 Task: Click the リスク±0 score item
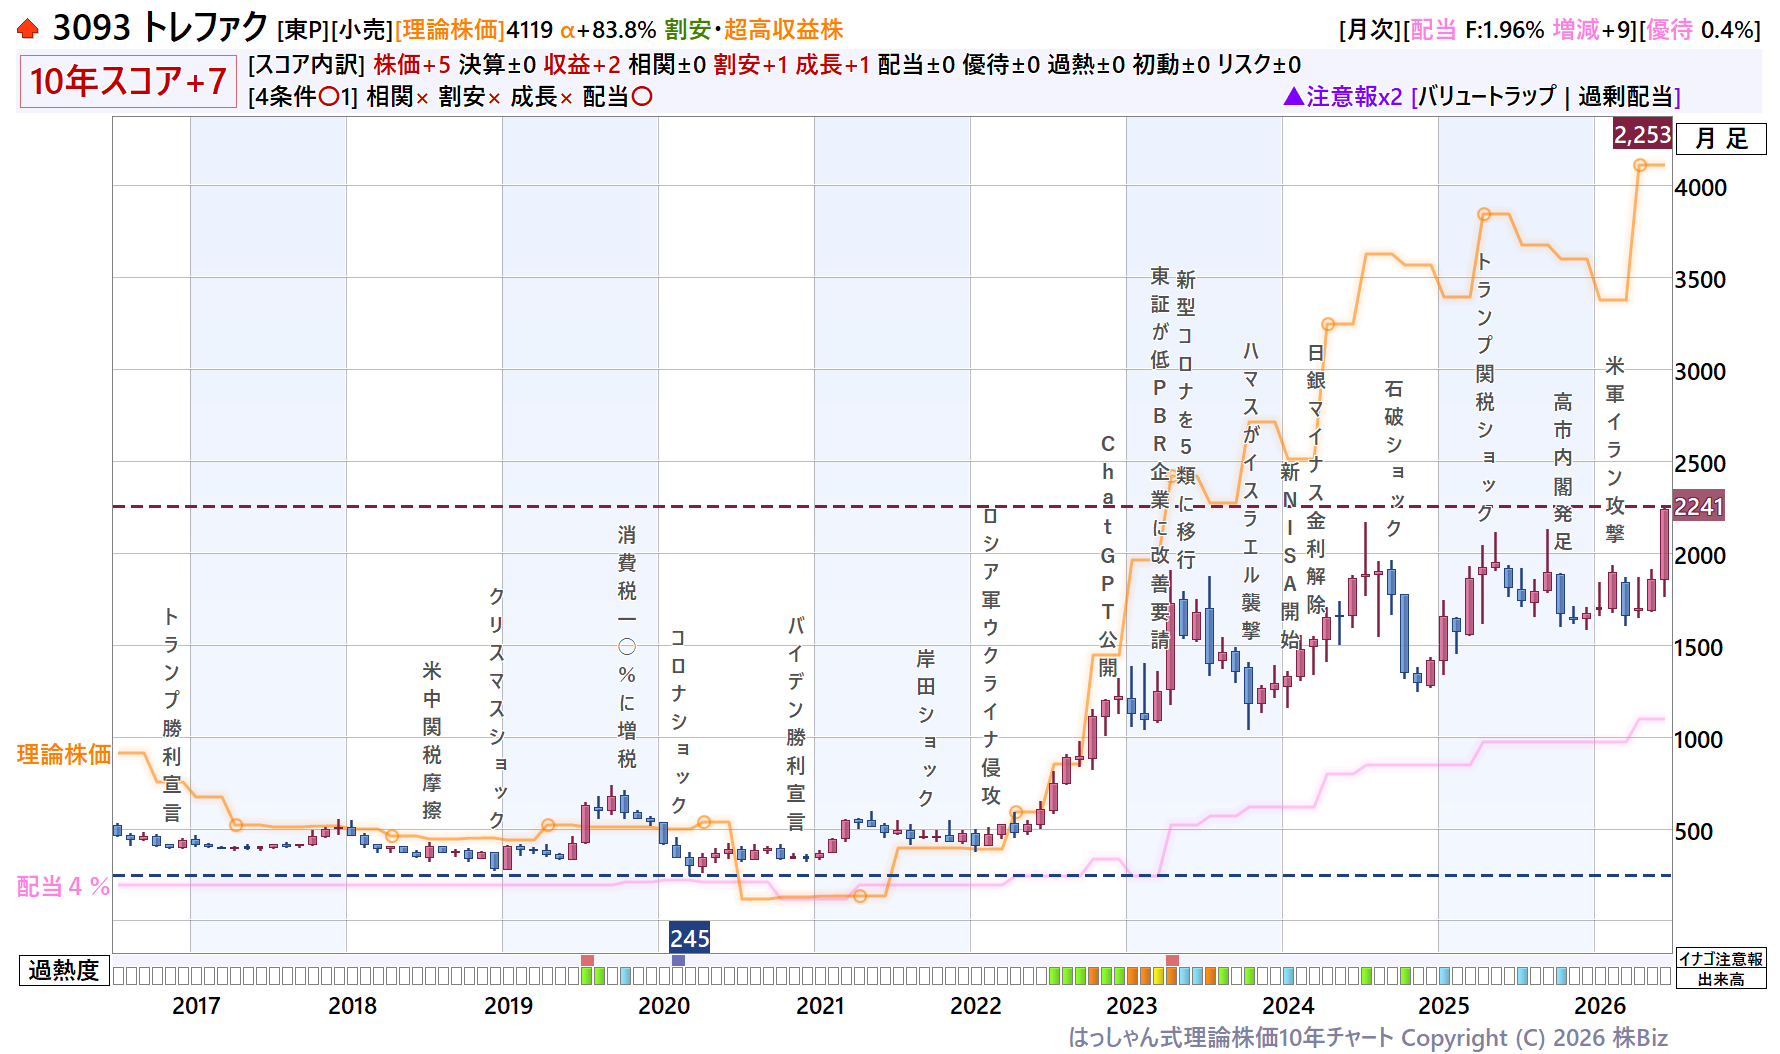click(1259, 65)
